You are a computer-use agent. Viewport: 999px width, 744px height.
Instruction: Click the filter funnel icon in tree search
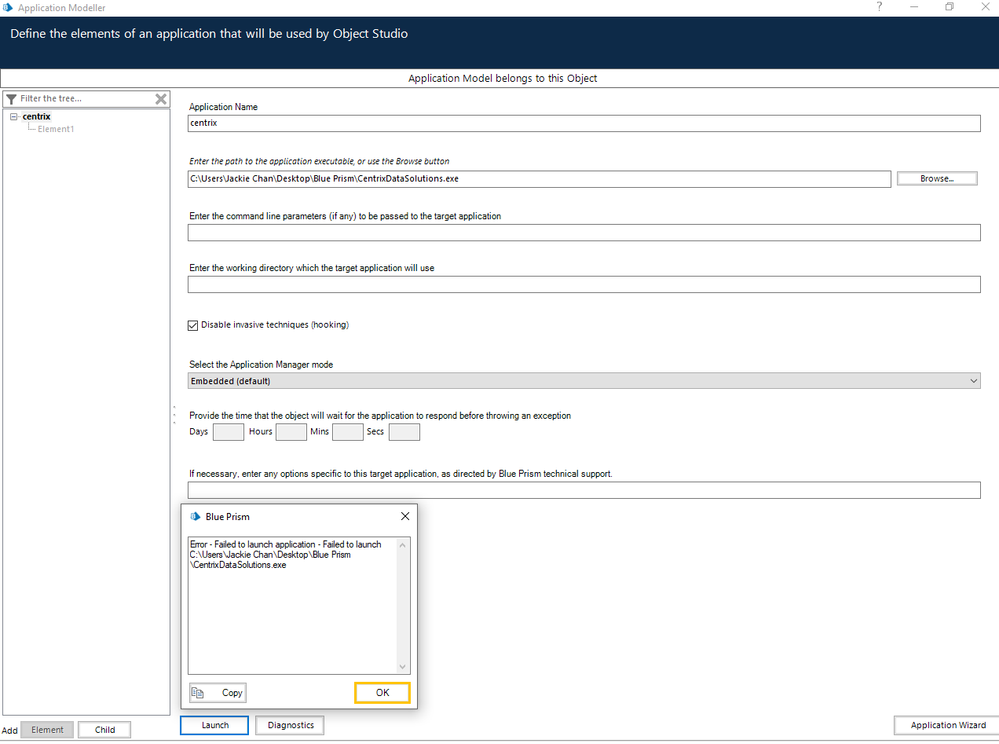coord(11,99)
